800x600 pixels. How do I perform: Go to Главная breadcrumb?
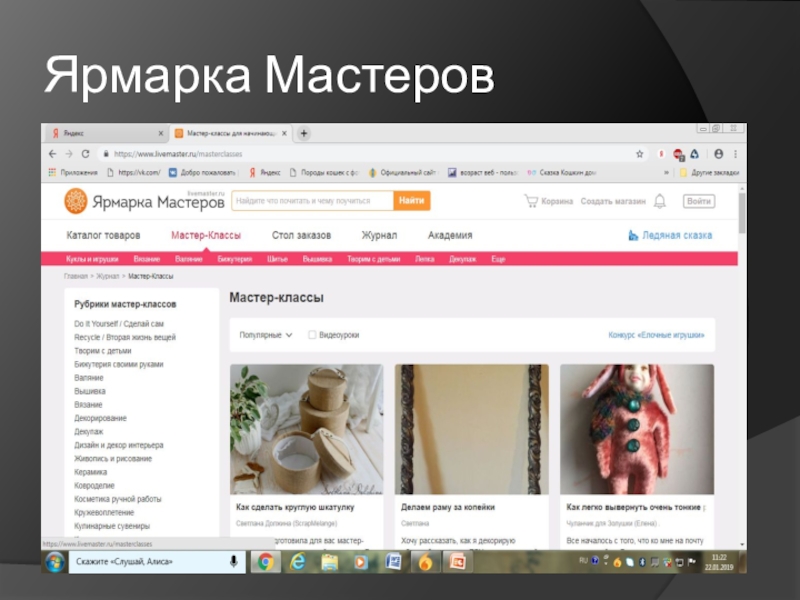76,276
